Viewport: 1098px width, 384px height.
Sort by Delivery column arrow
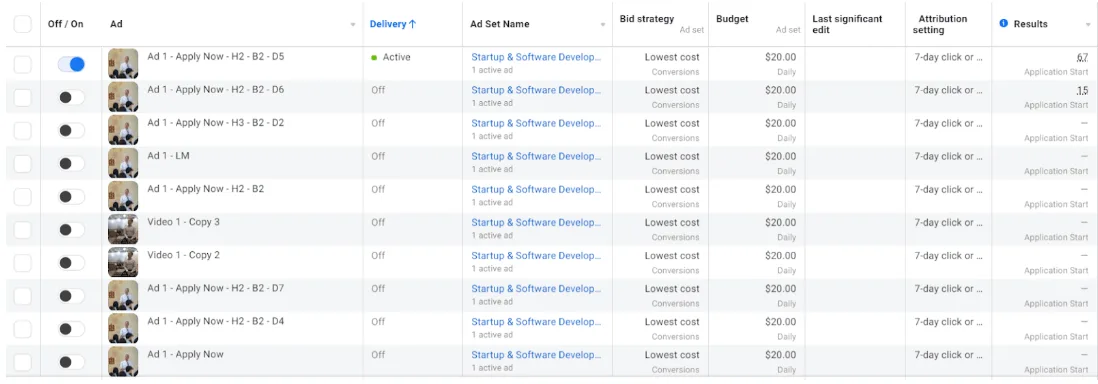click(x=412, y=24)
